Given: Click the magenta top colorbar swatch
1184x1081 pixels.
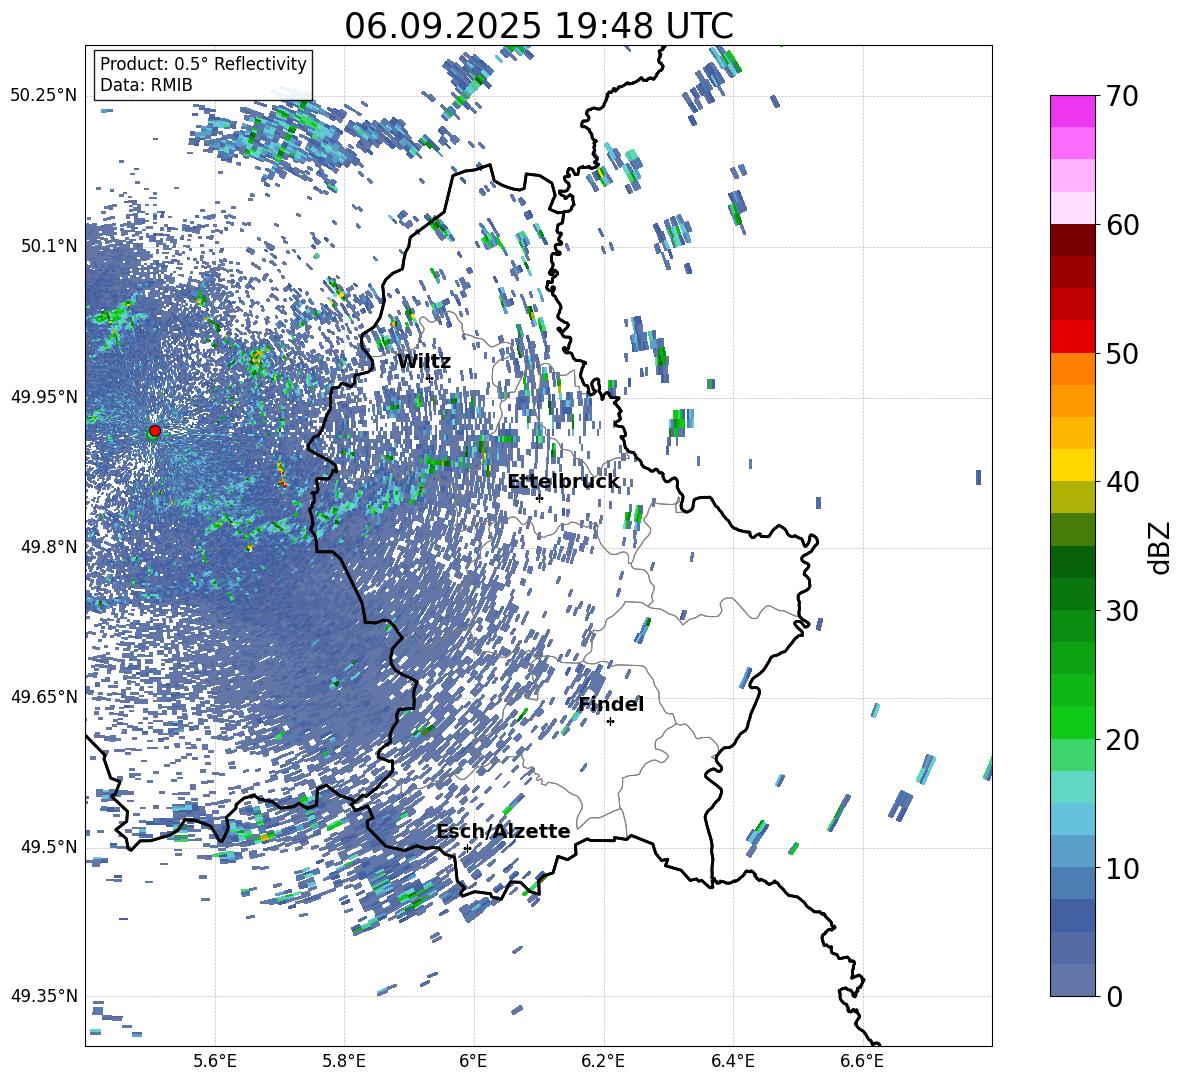Looking at the screenshot, I should (1073, 112).
